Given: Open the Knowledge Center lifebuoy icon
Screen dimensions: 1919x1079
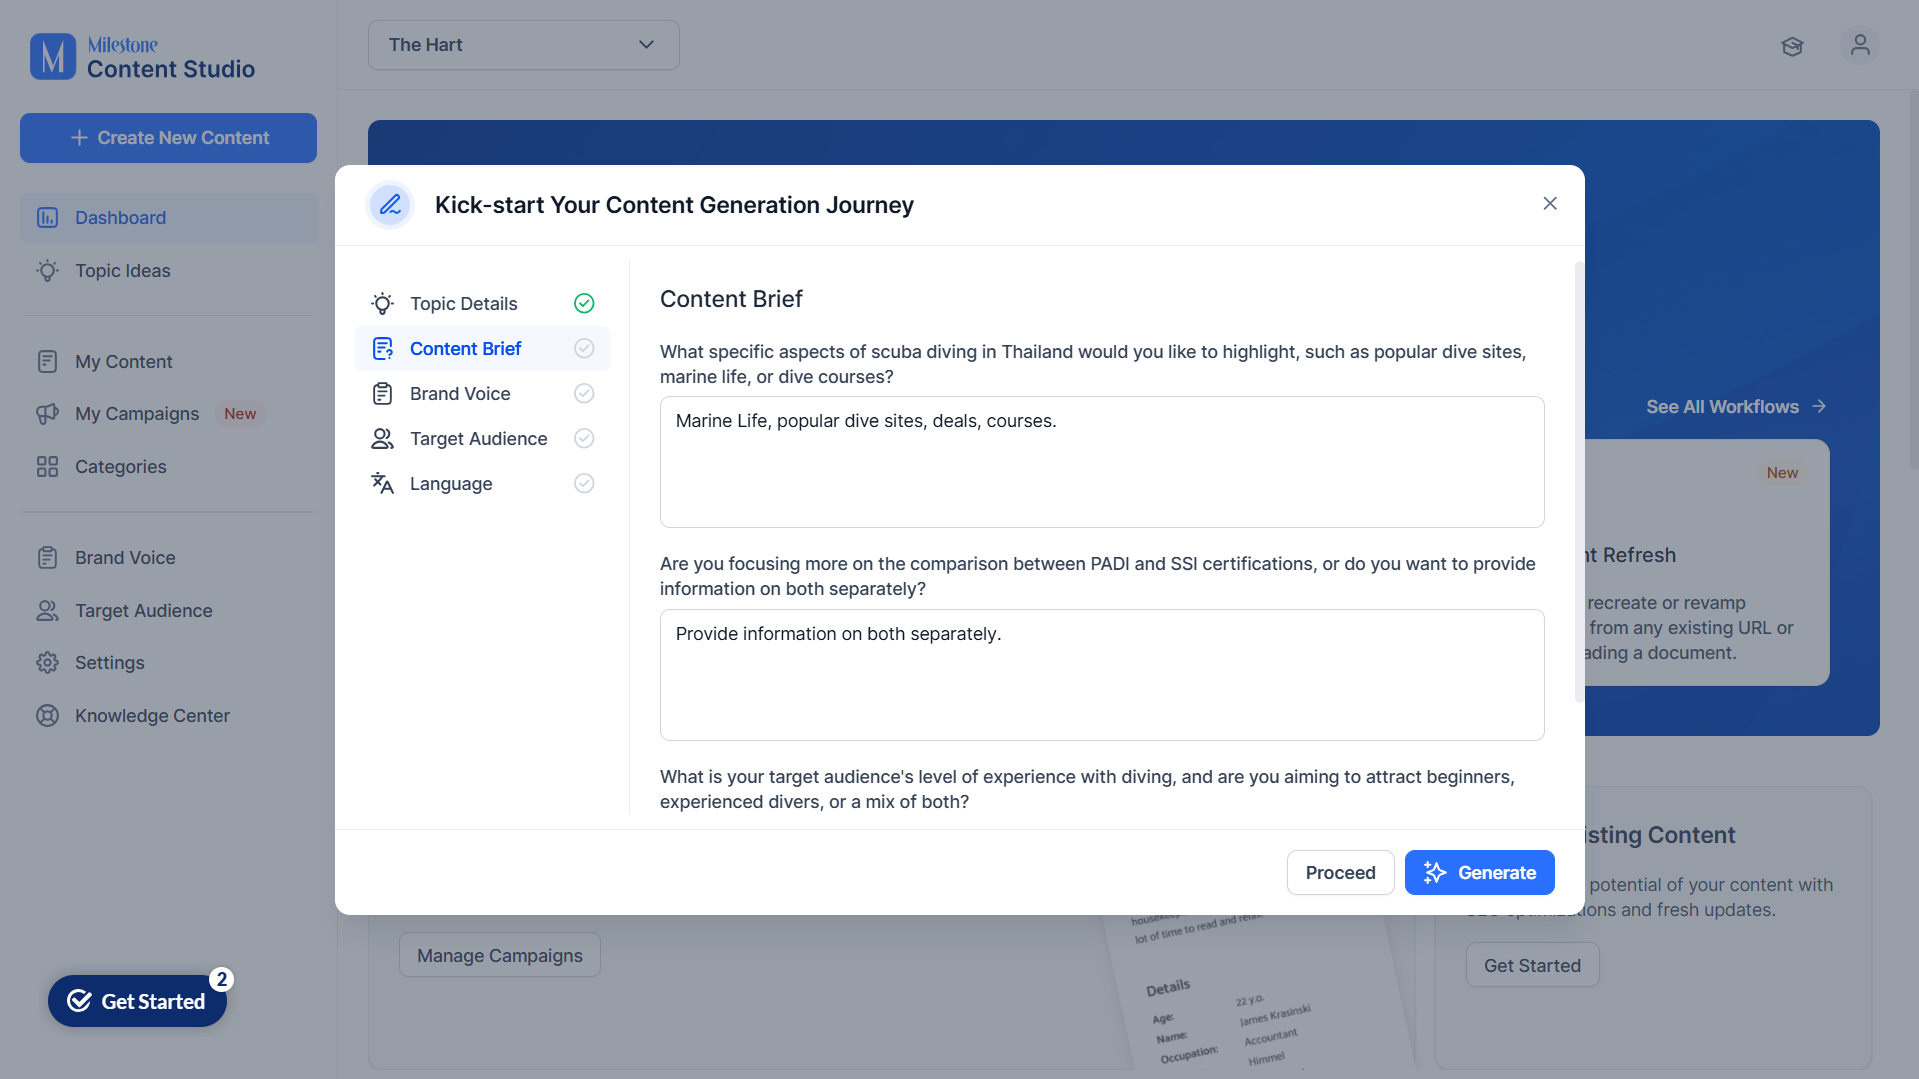Looking at the screenshot, I should tap(47, 716).
